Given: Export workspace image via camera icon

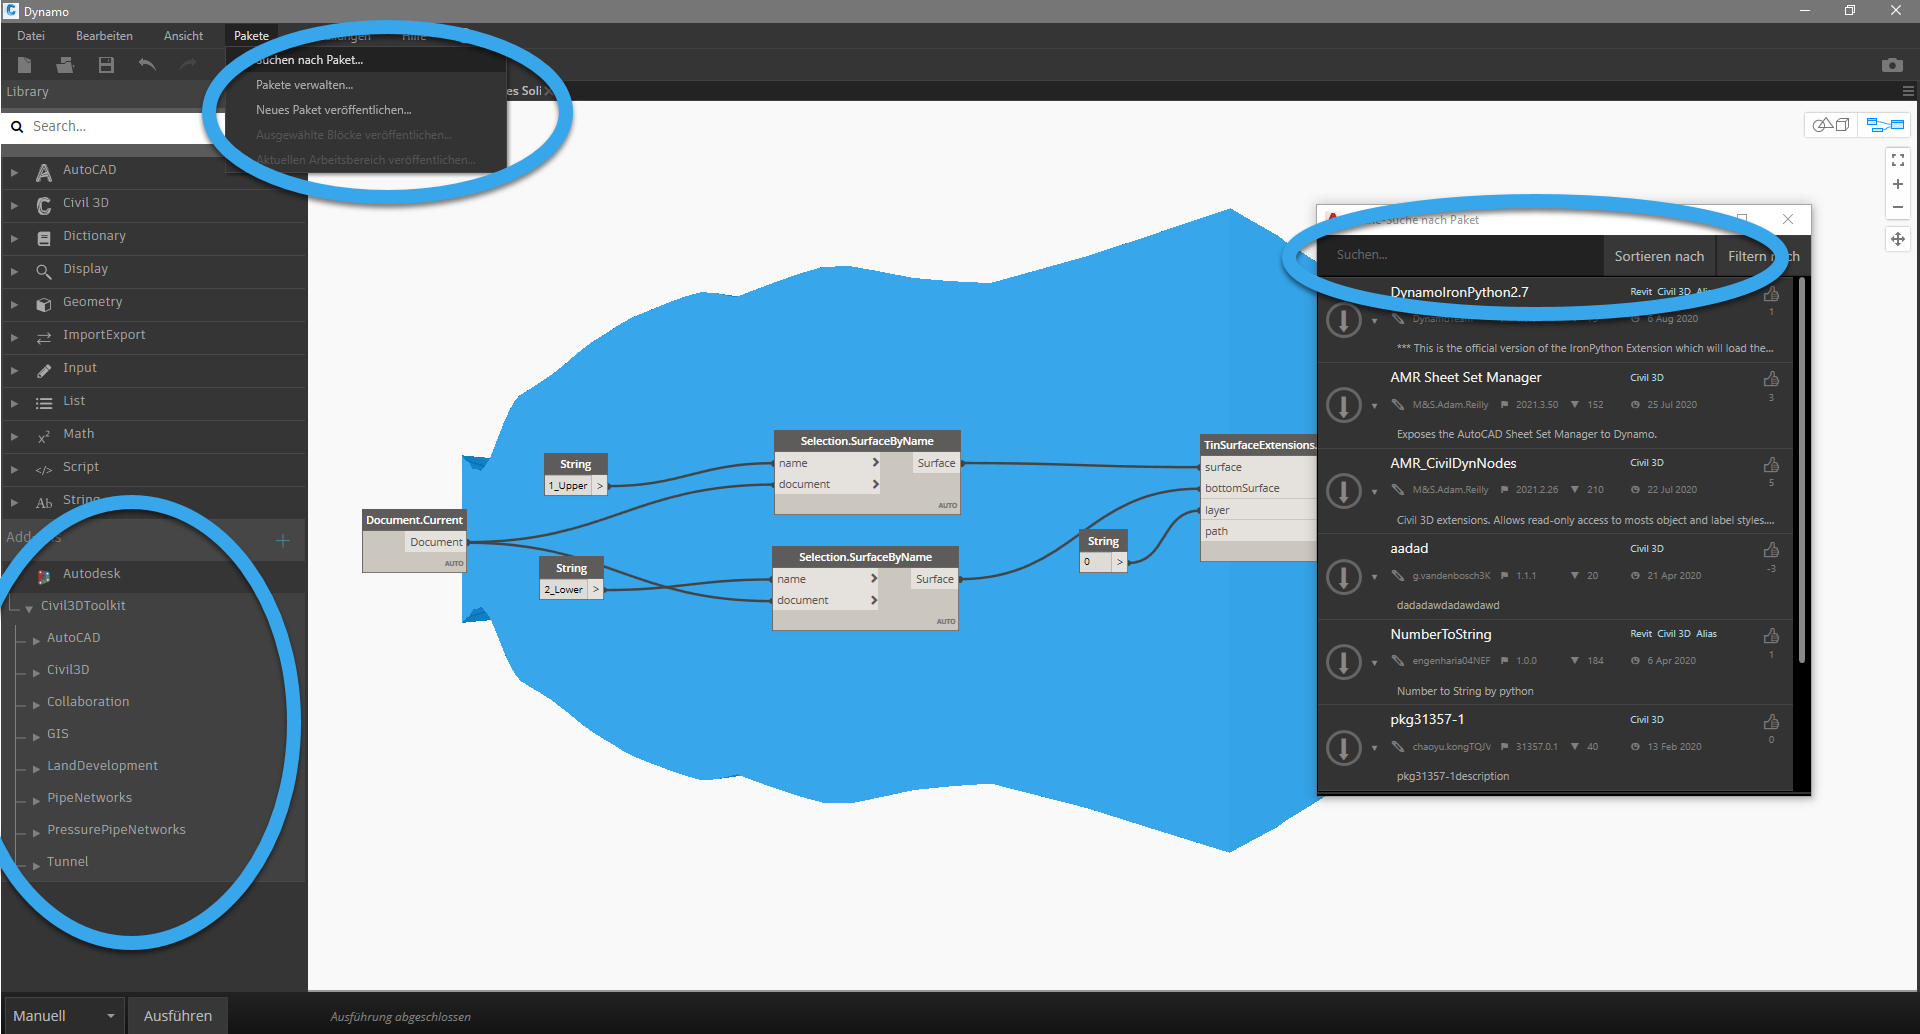Looking at the screenshot, I should click(1893, 64).
